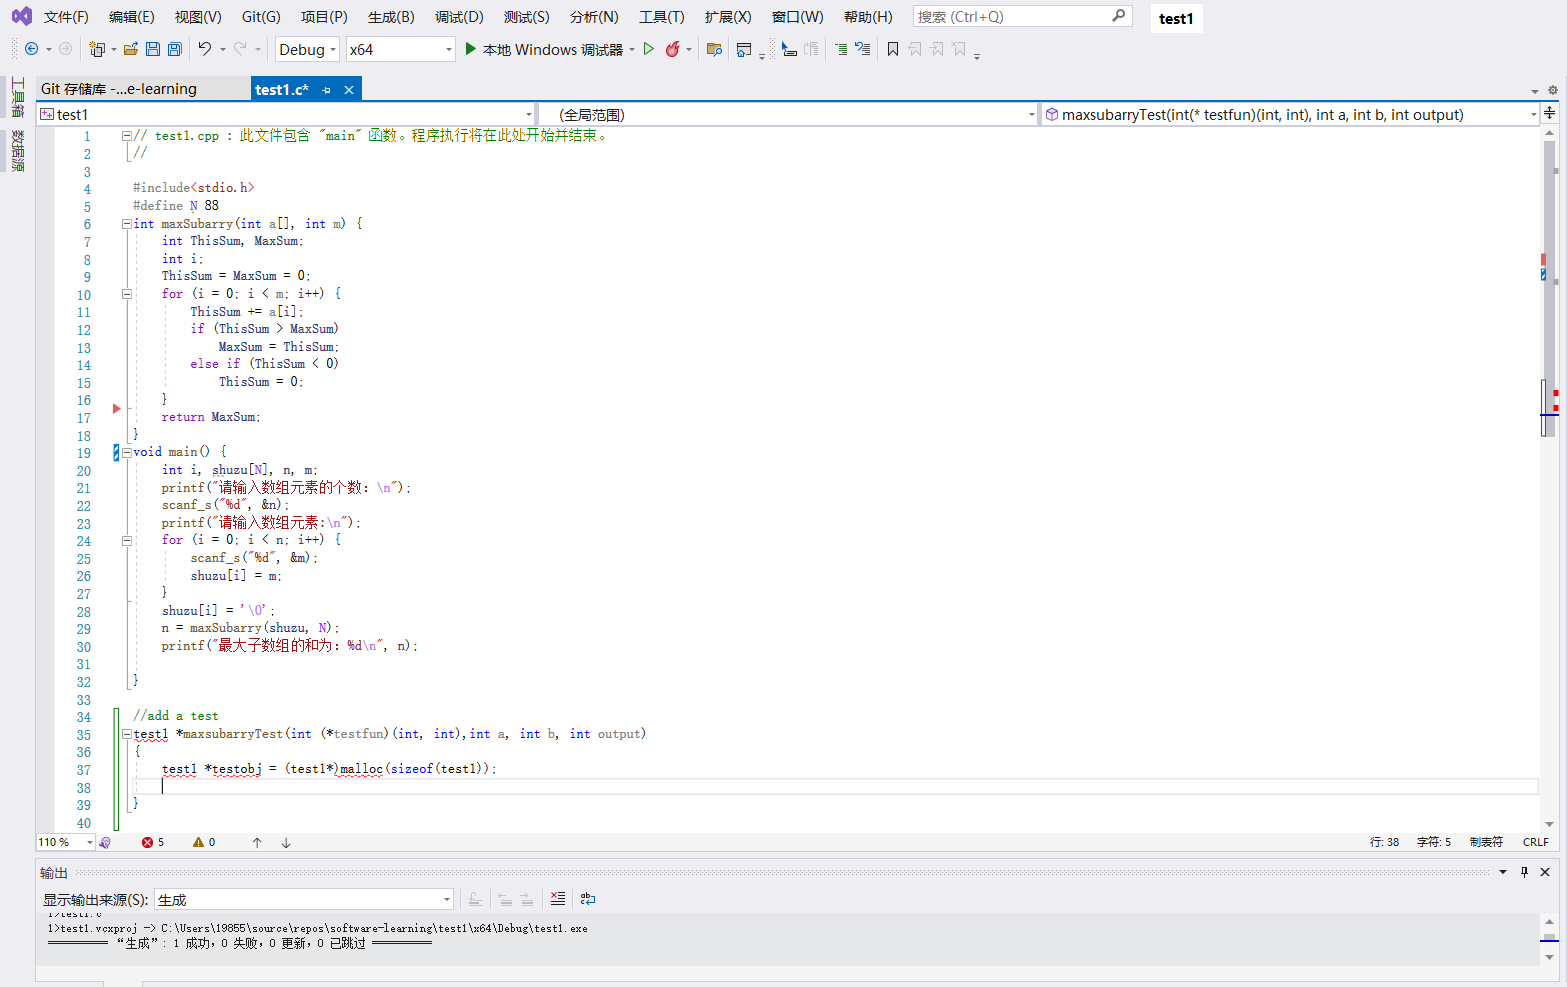Viewport: 1567px width, 987px height.
Task: Start without debugging using hollow green arrow
Action: click(649, 49)
